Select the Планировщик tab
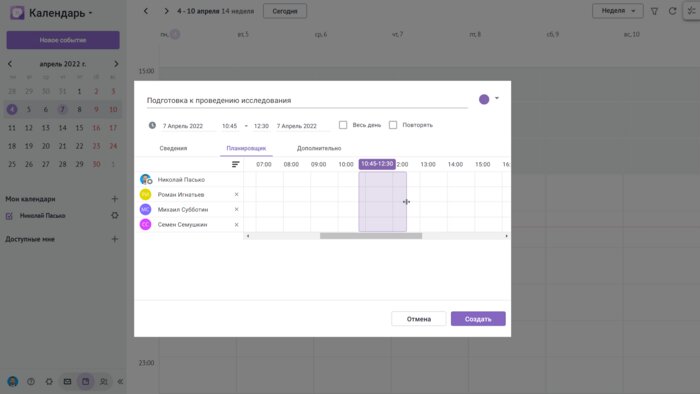700x394 pixels. point(246,148)
